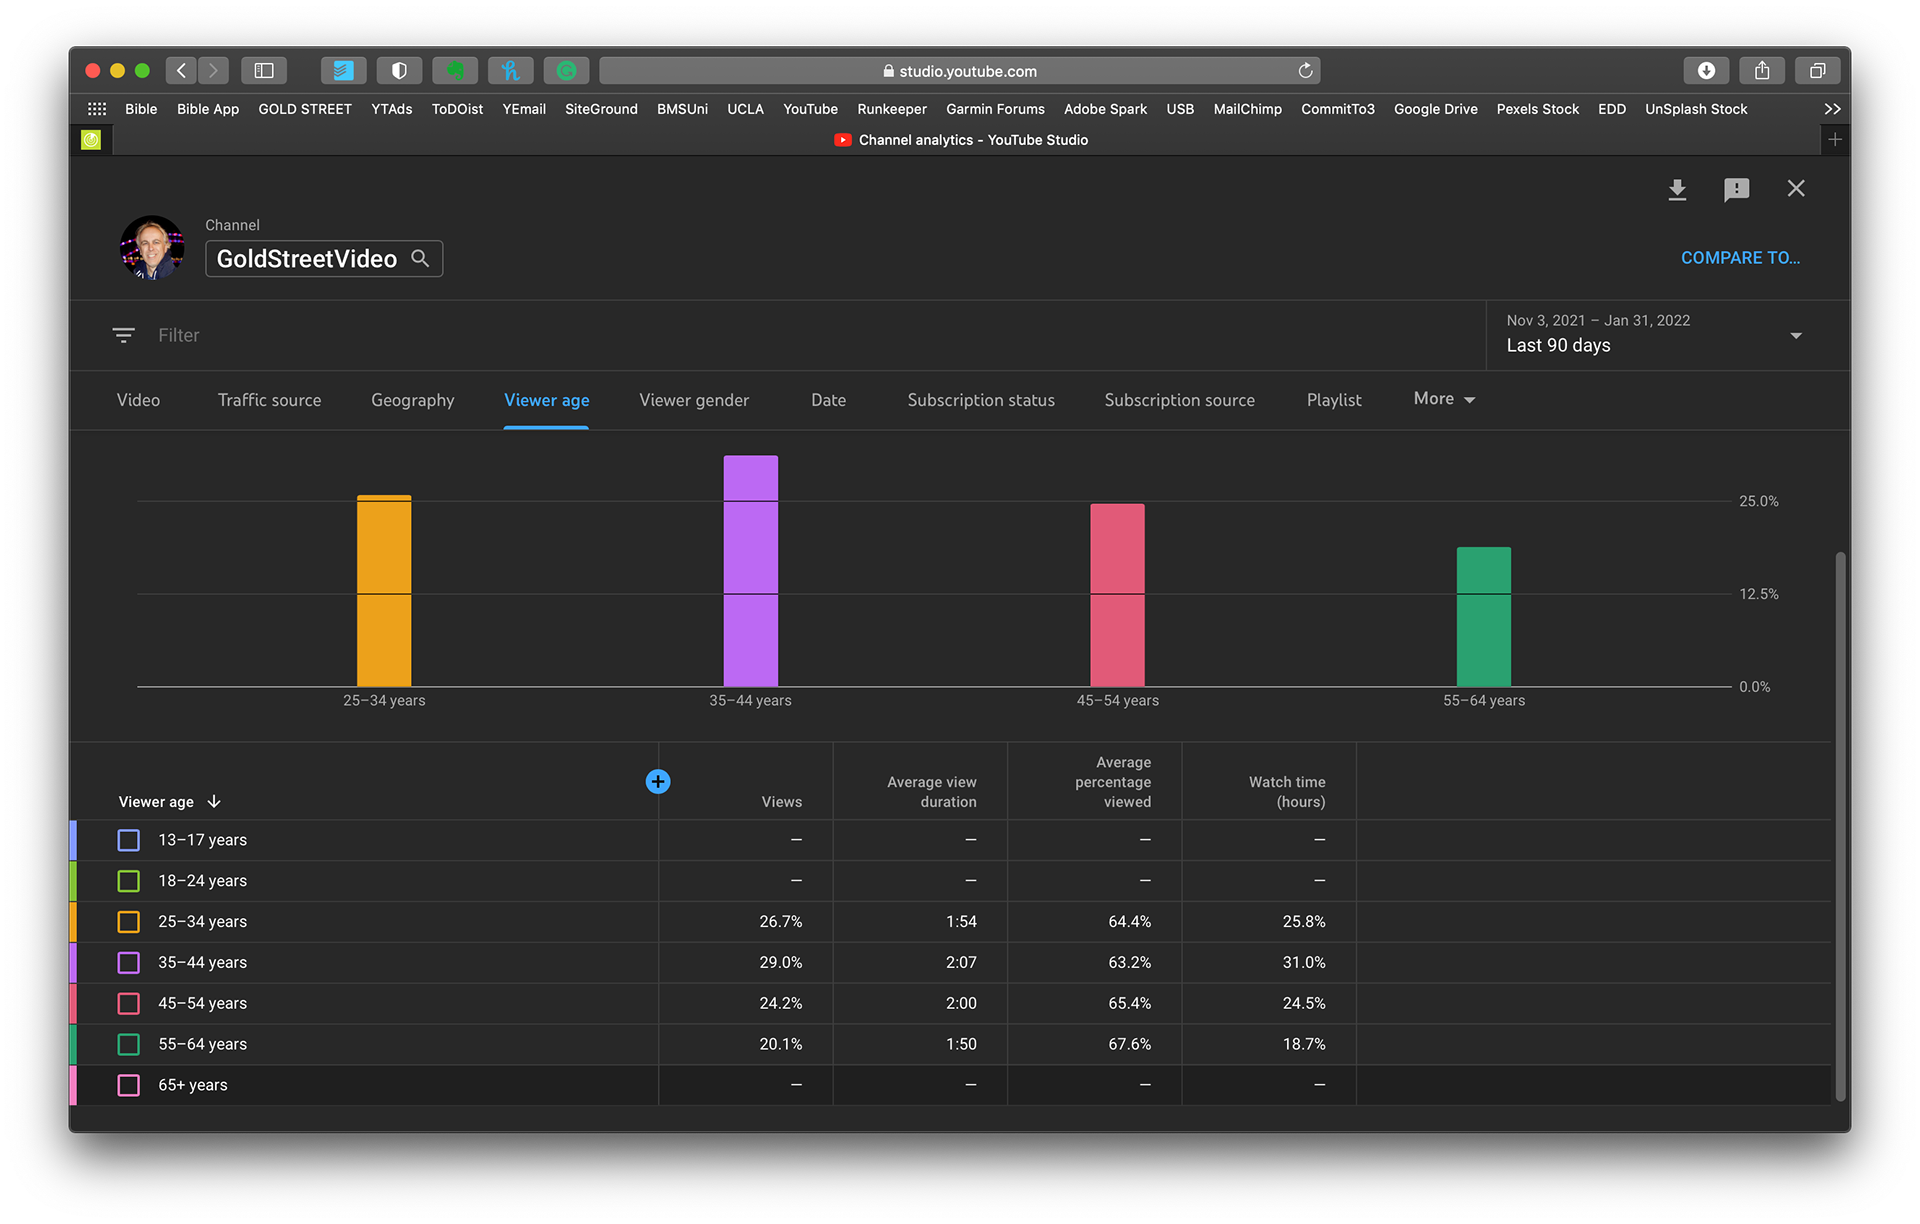Sort by Viewer age arrow
The width and height of the screenshot is (1920, 1224).
pyautogui.click(x=214, y=802)
